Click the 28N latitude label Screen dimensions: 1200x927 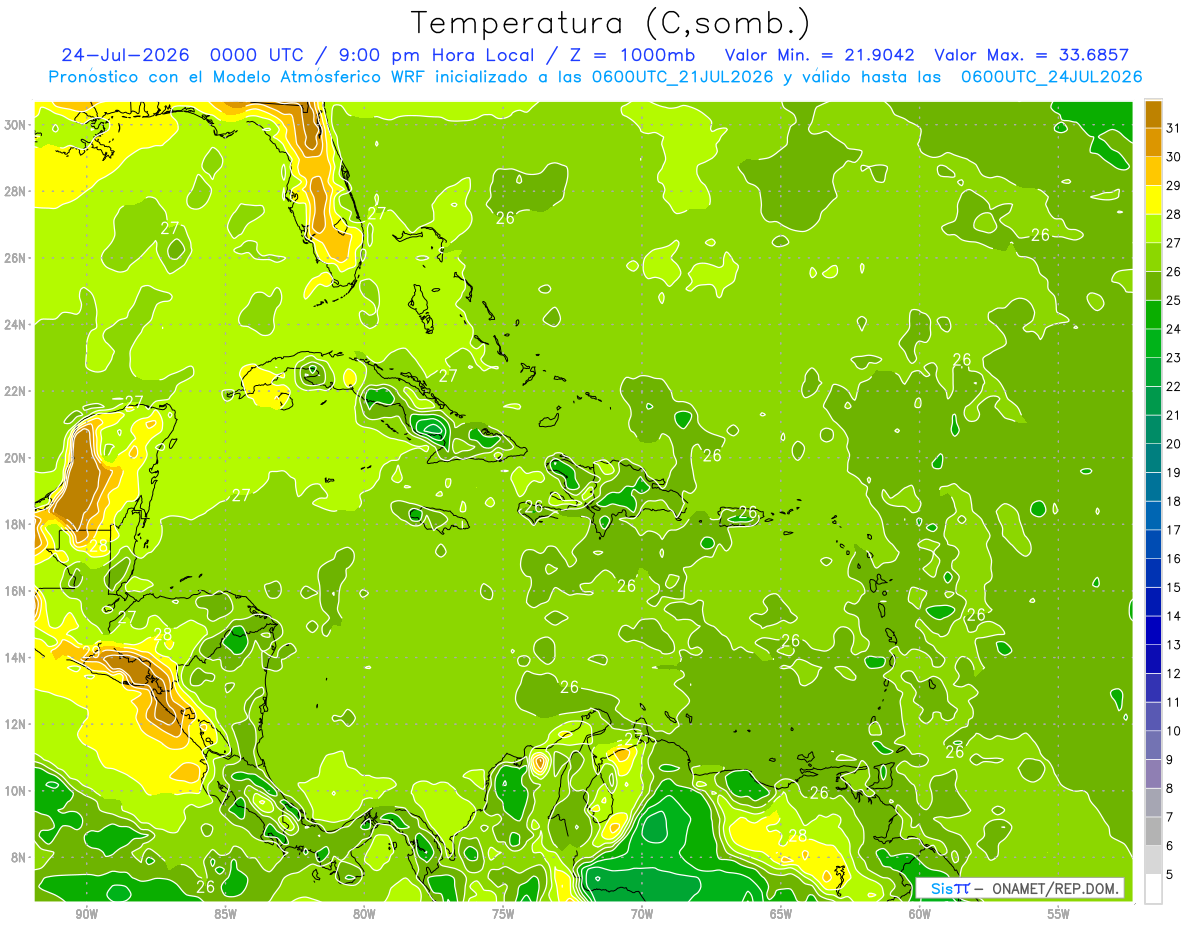coord(17,191)
